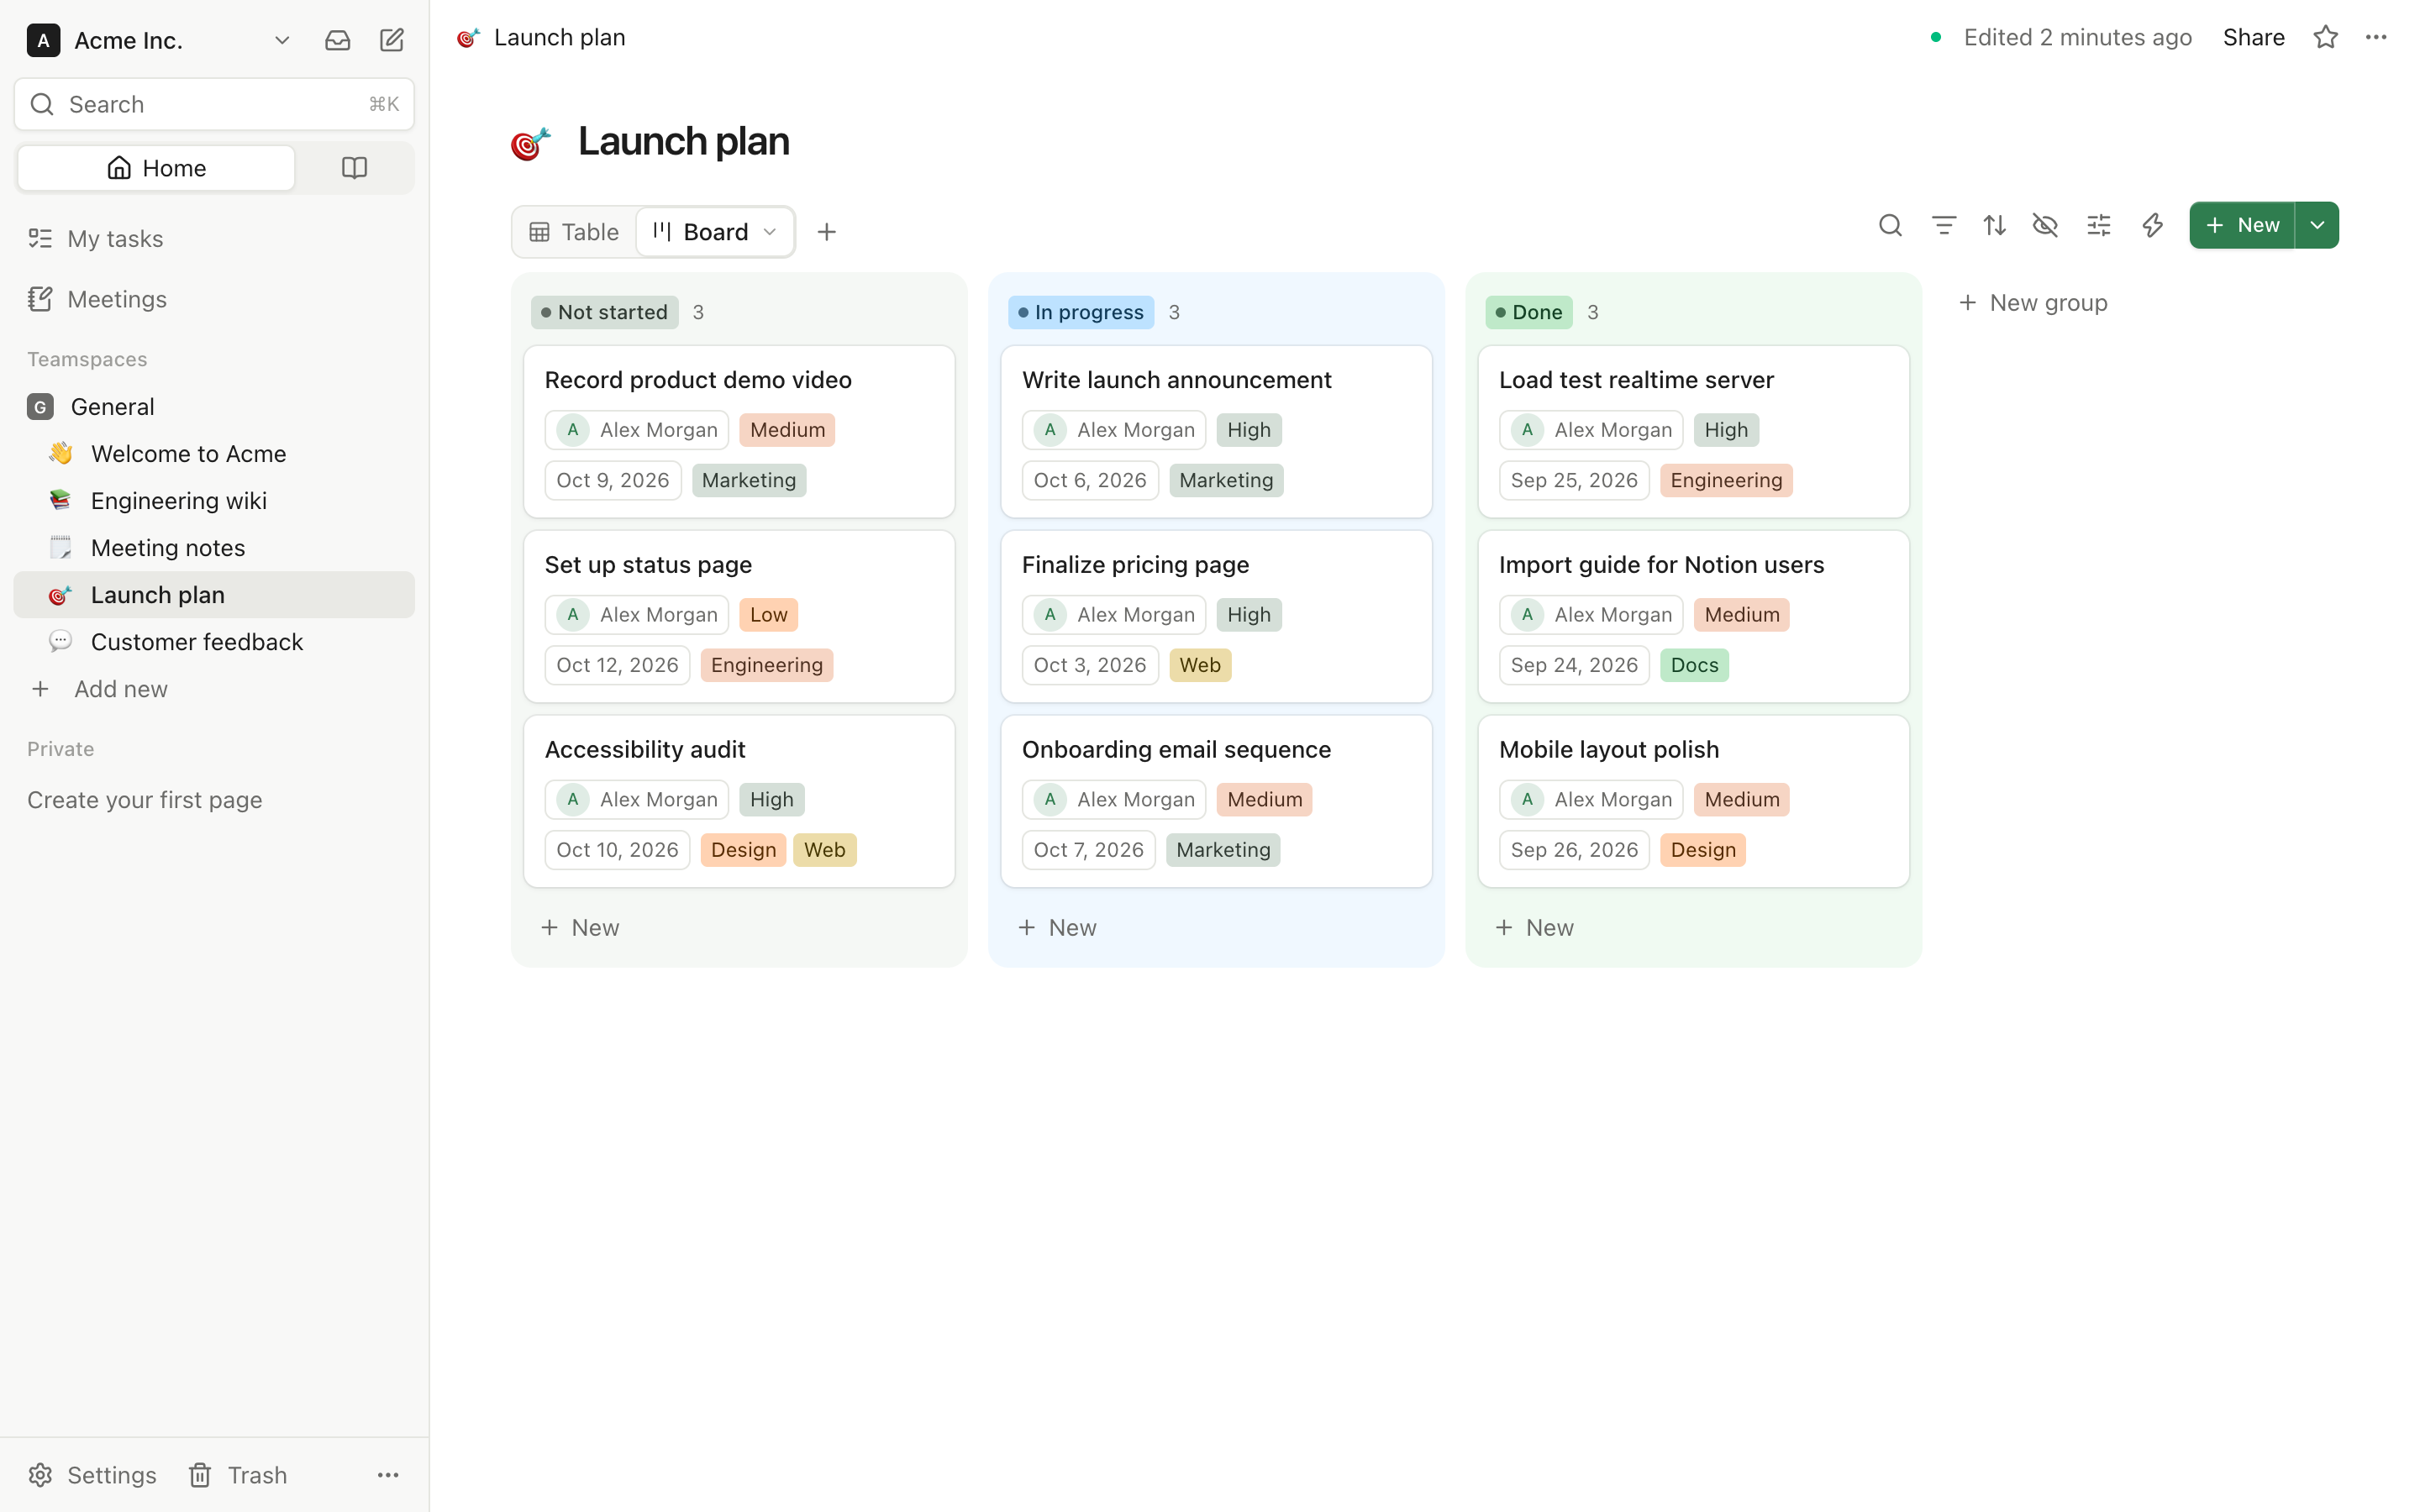Open My tasks in sidebar

pyautogui.click(x=214, y=239)
